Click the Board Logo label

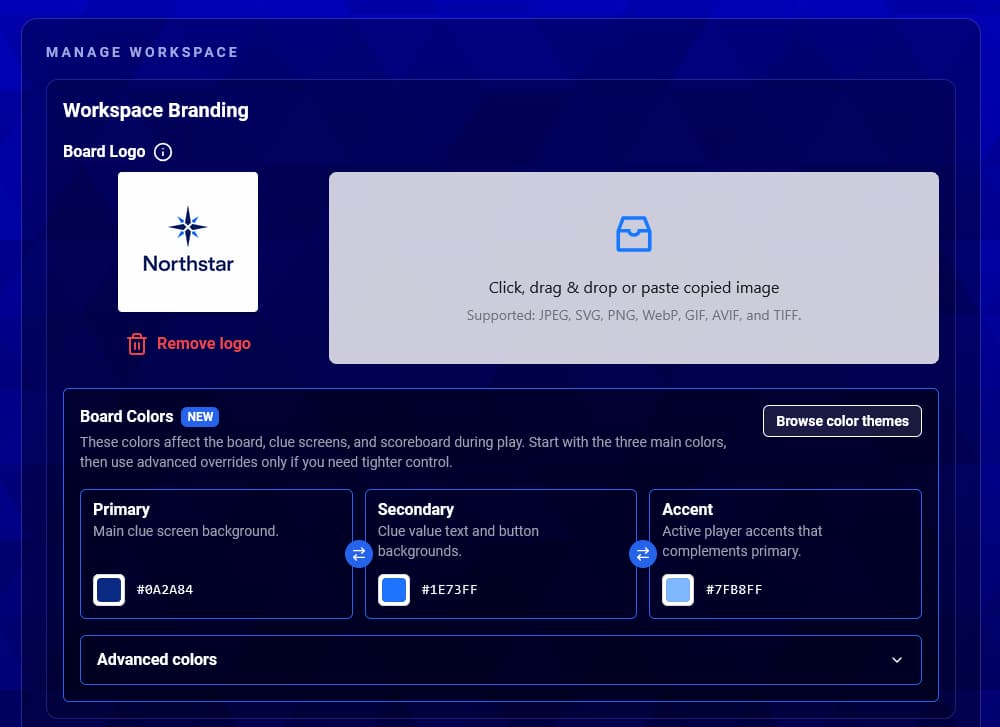click(x=104, y=152)
